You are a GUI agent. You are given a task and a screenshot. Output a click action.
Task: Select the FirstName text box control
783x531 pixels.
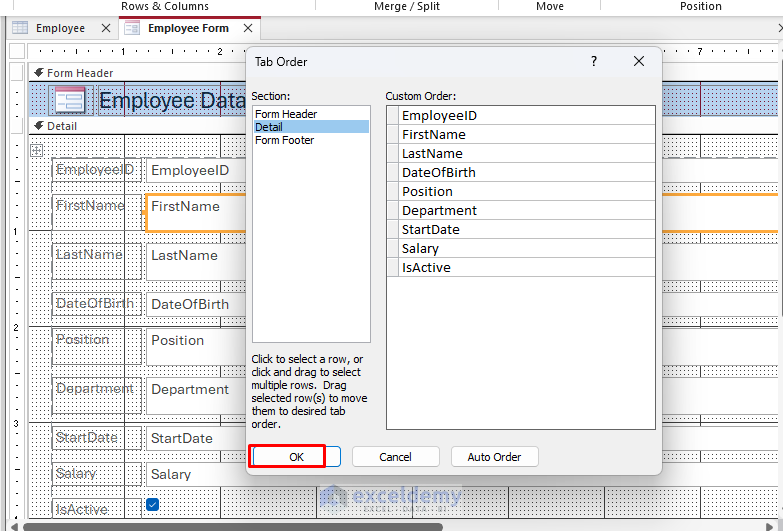pyautogui.click(x=196, y=212)
